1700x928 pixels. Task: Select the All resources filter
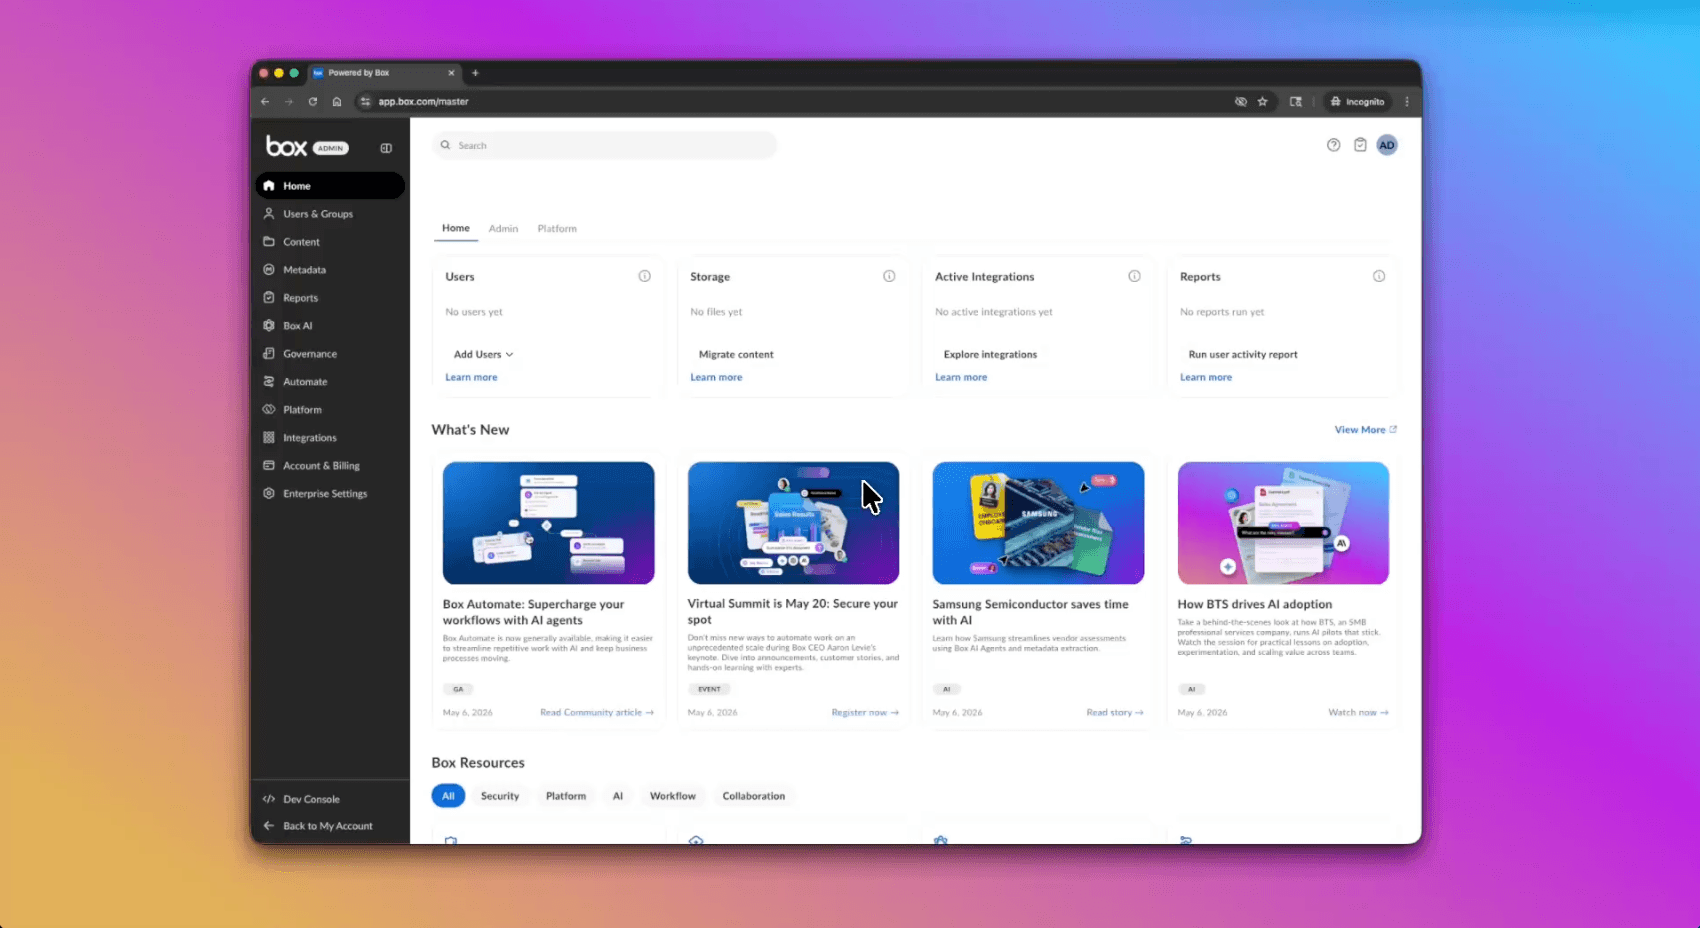(448, 796)
